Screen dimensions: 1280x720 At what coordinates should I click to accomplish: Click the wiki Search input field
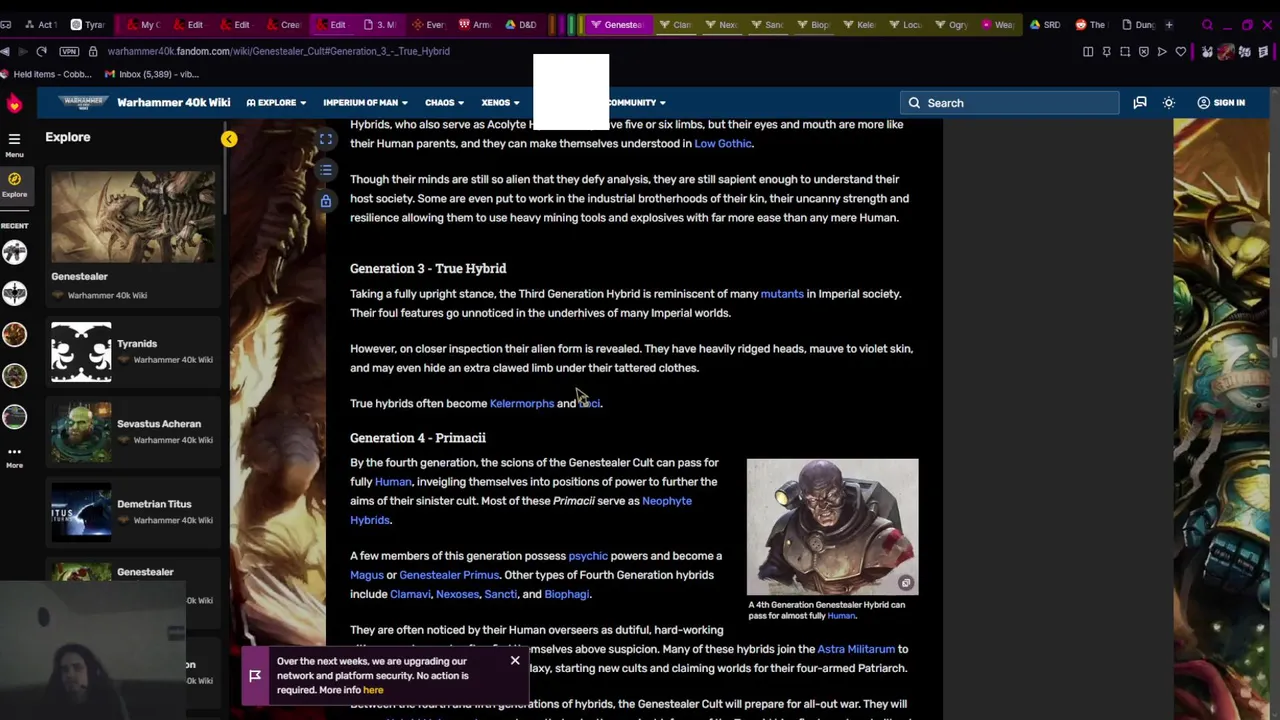1010,103
